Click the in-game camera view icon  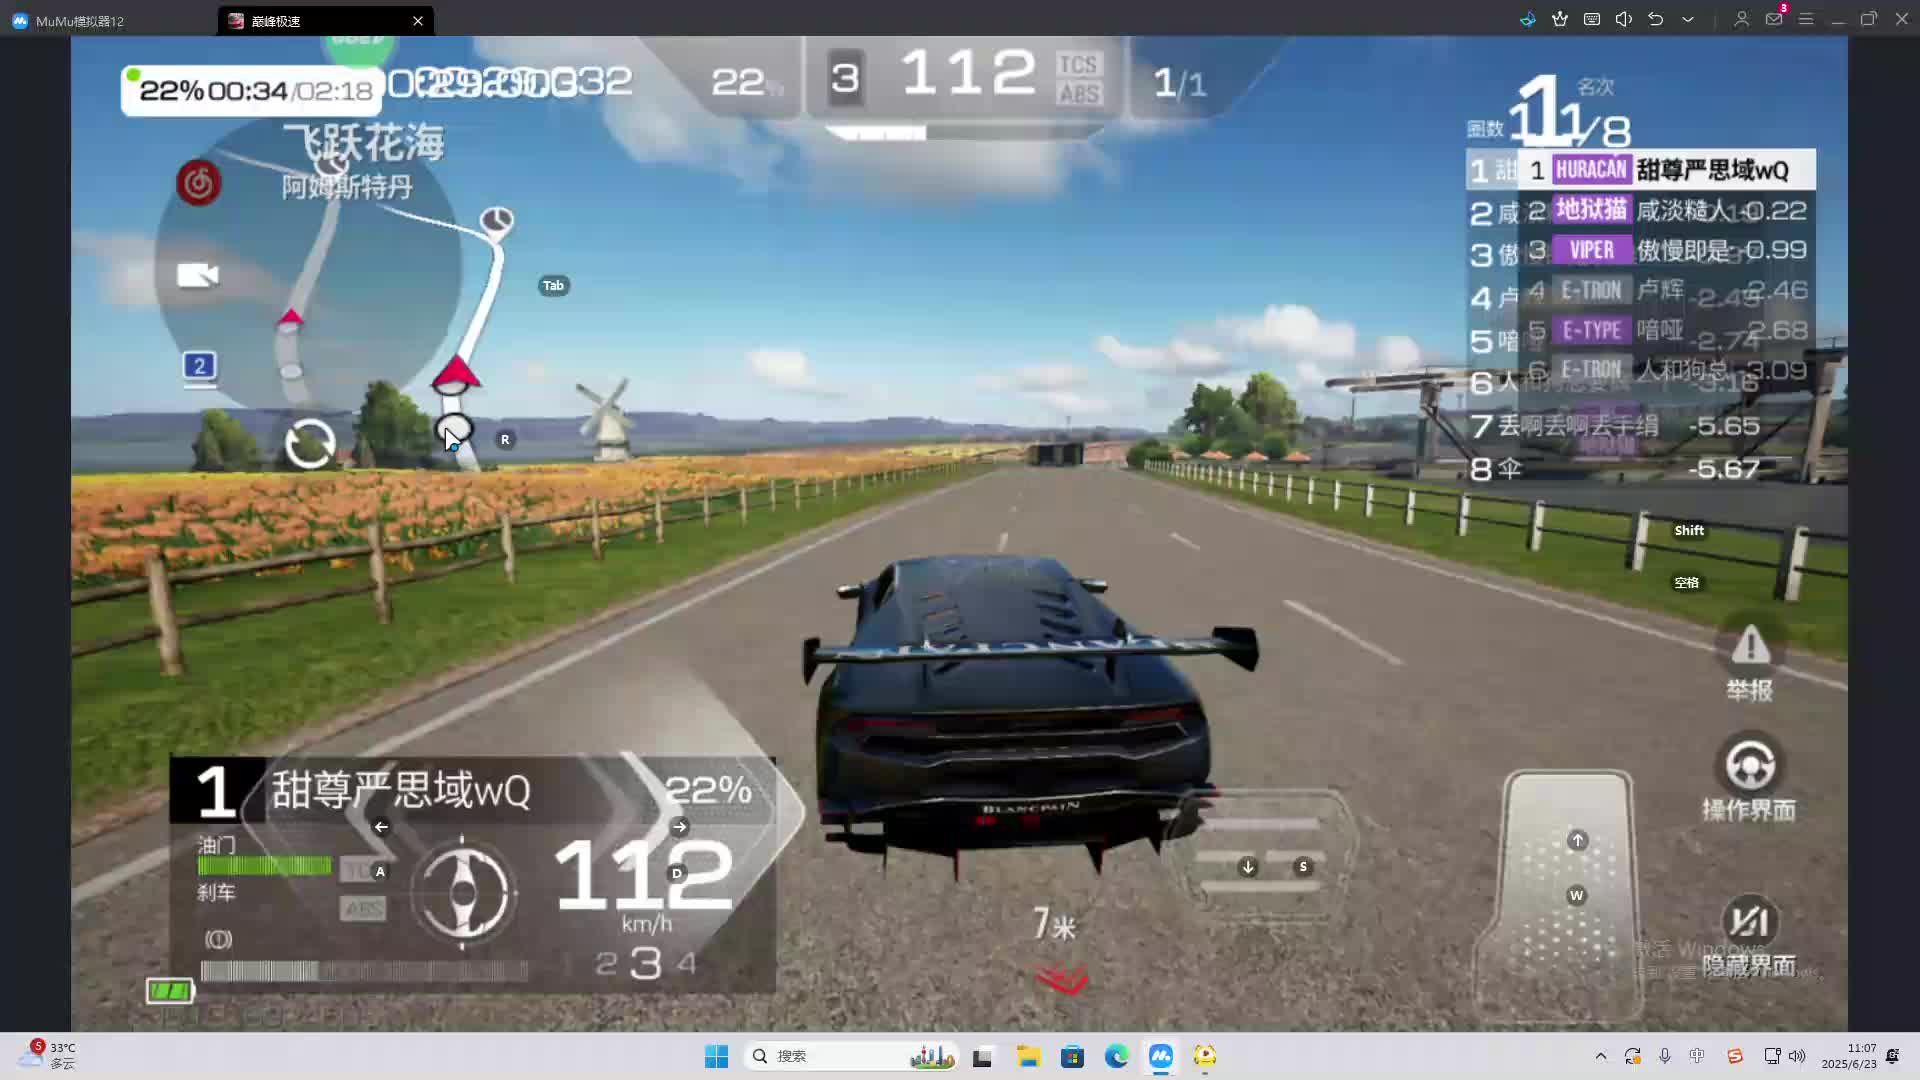tap(197, 275)
